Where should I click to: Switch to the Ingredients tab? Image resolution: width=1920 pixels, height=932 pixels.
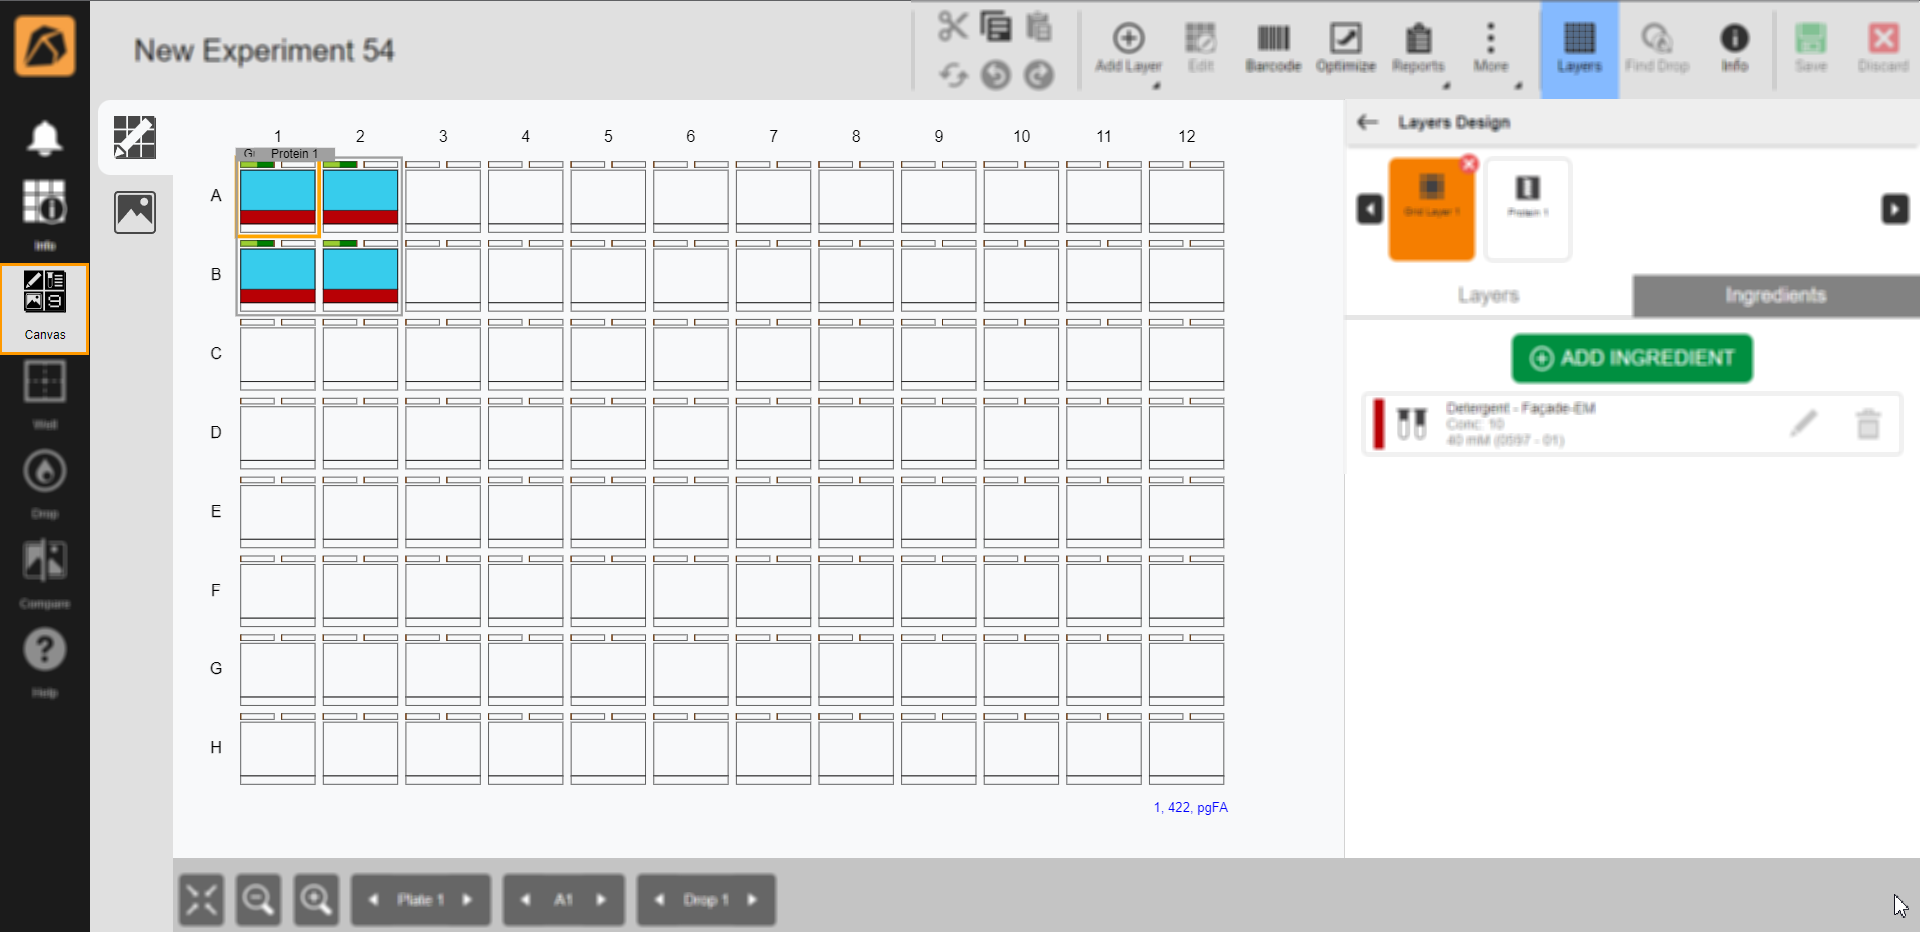pos(1775,295)
